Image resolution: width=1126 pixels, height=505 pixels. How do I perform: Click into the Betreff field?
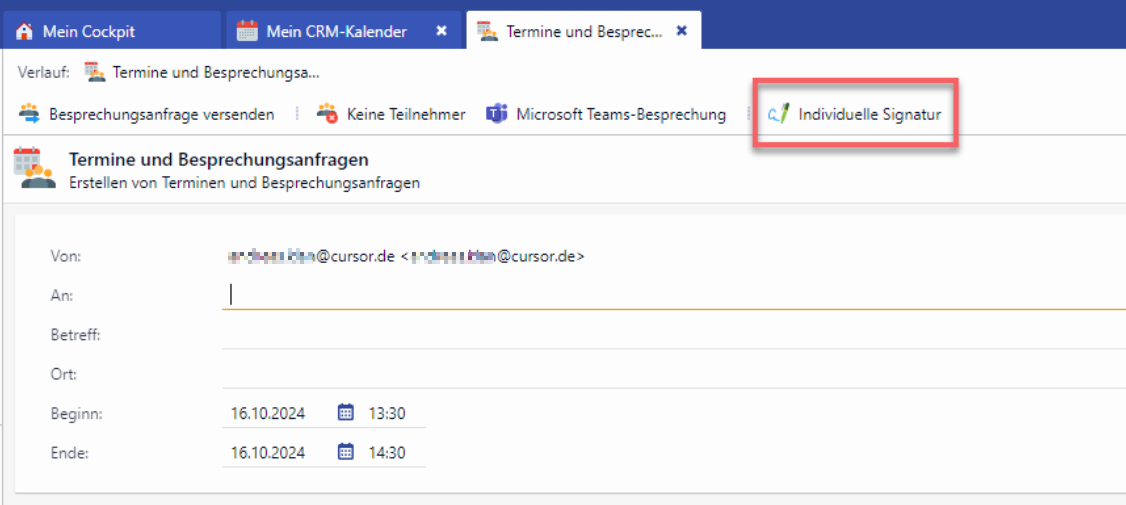coord(670,335)
